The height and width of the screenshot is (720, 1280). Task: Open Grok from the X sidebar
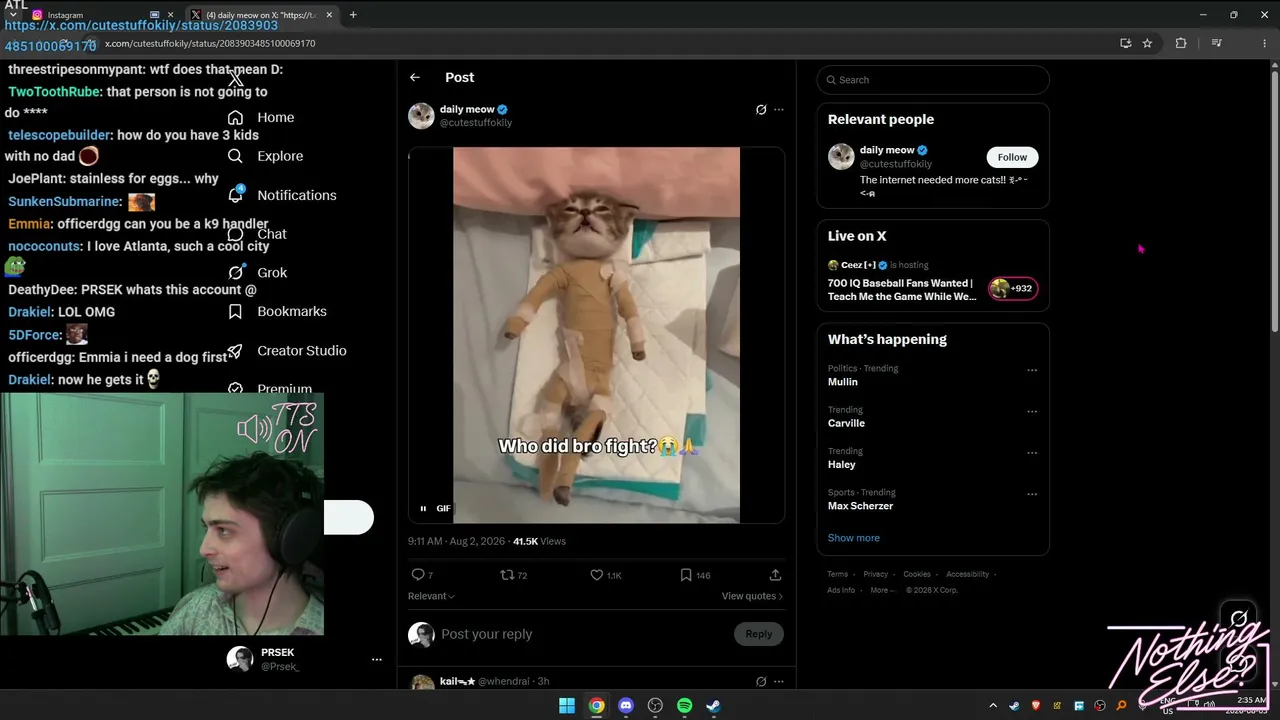coord(257,272)
